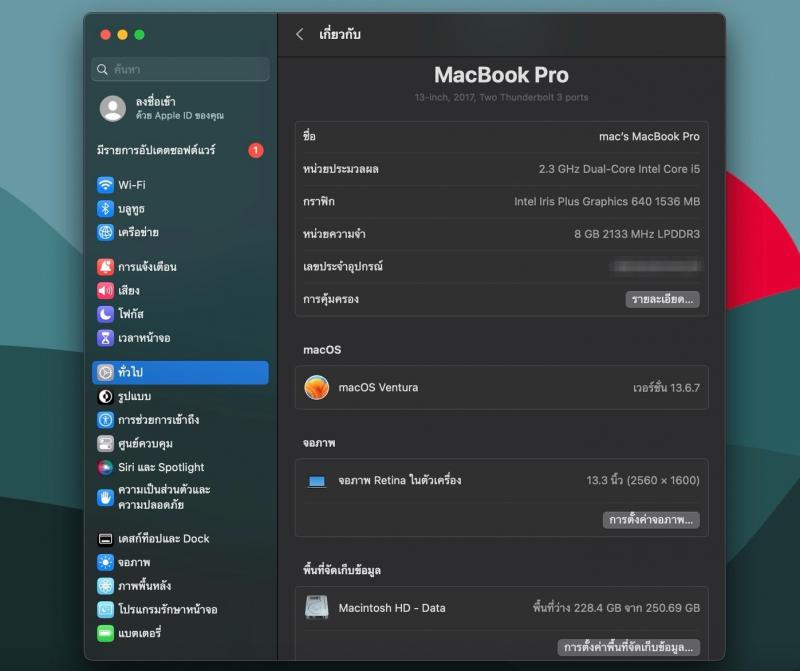Click the coverage details button (รายละเอียด...)
Screen dimensions: 800x671
(x=662, y=300)
